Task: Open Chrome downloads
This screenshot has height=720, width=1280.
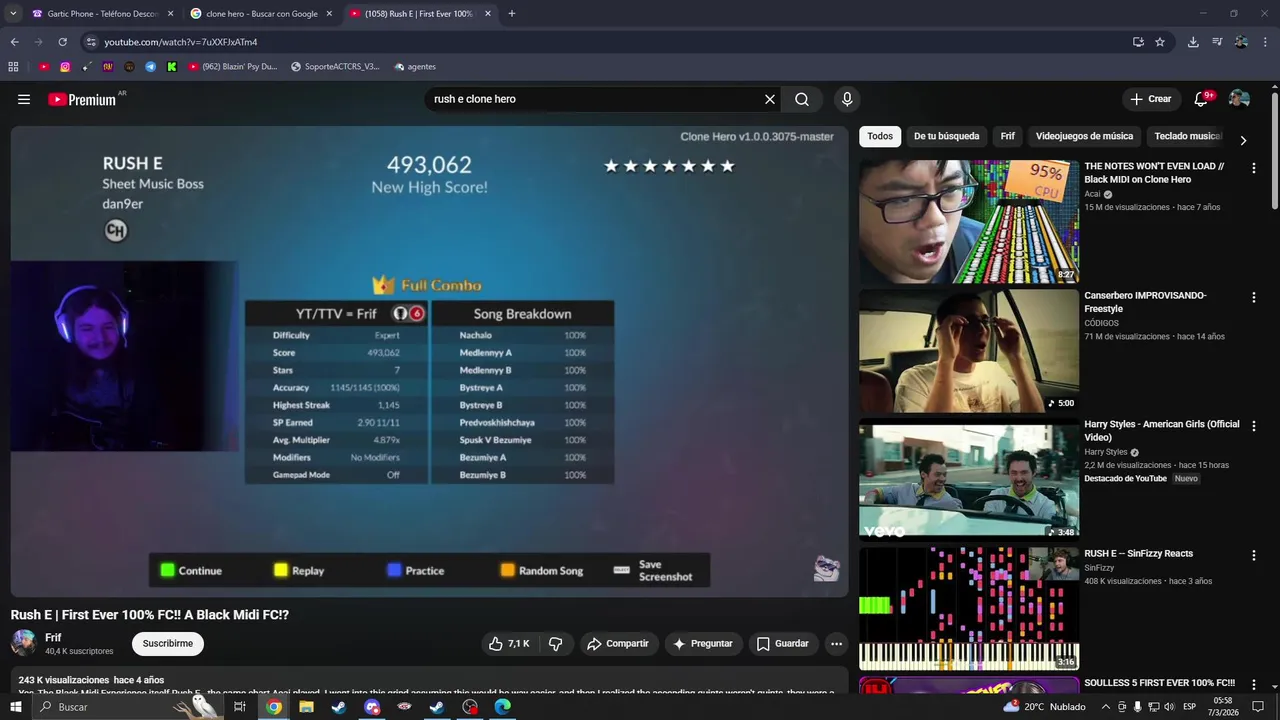Action: 1193,42
